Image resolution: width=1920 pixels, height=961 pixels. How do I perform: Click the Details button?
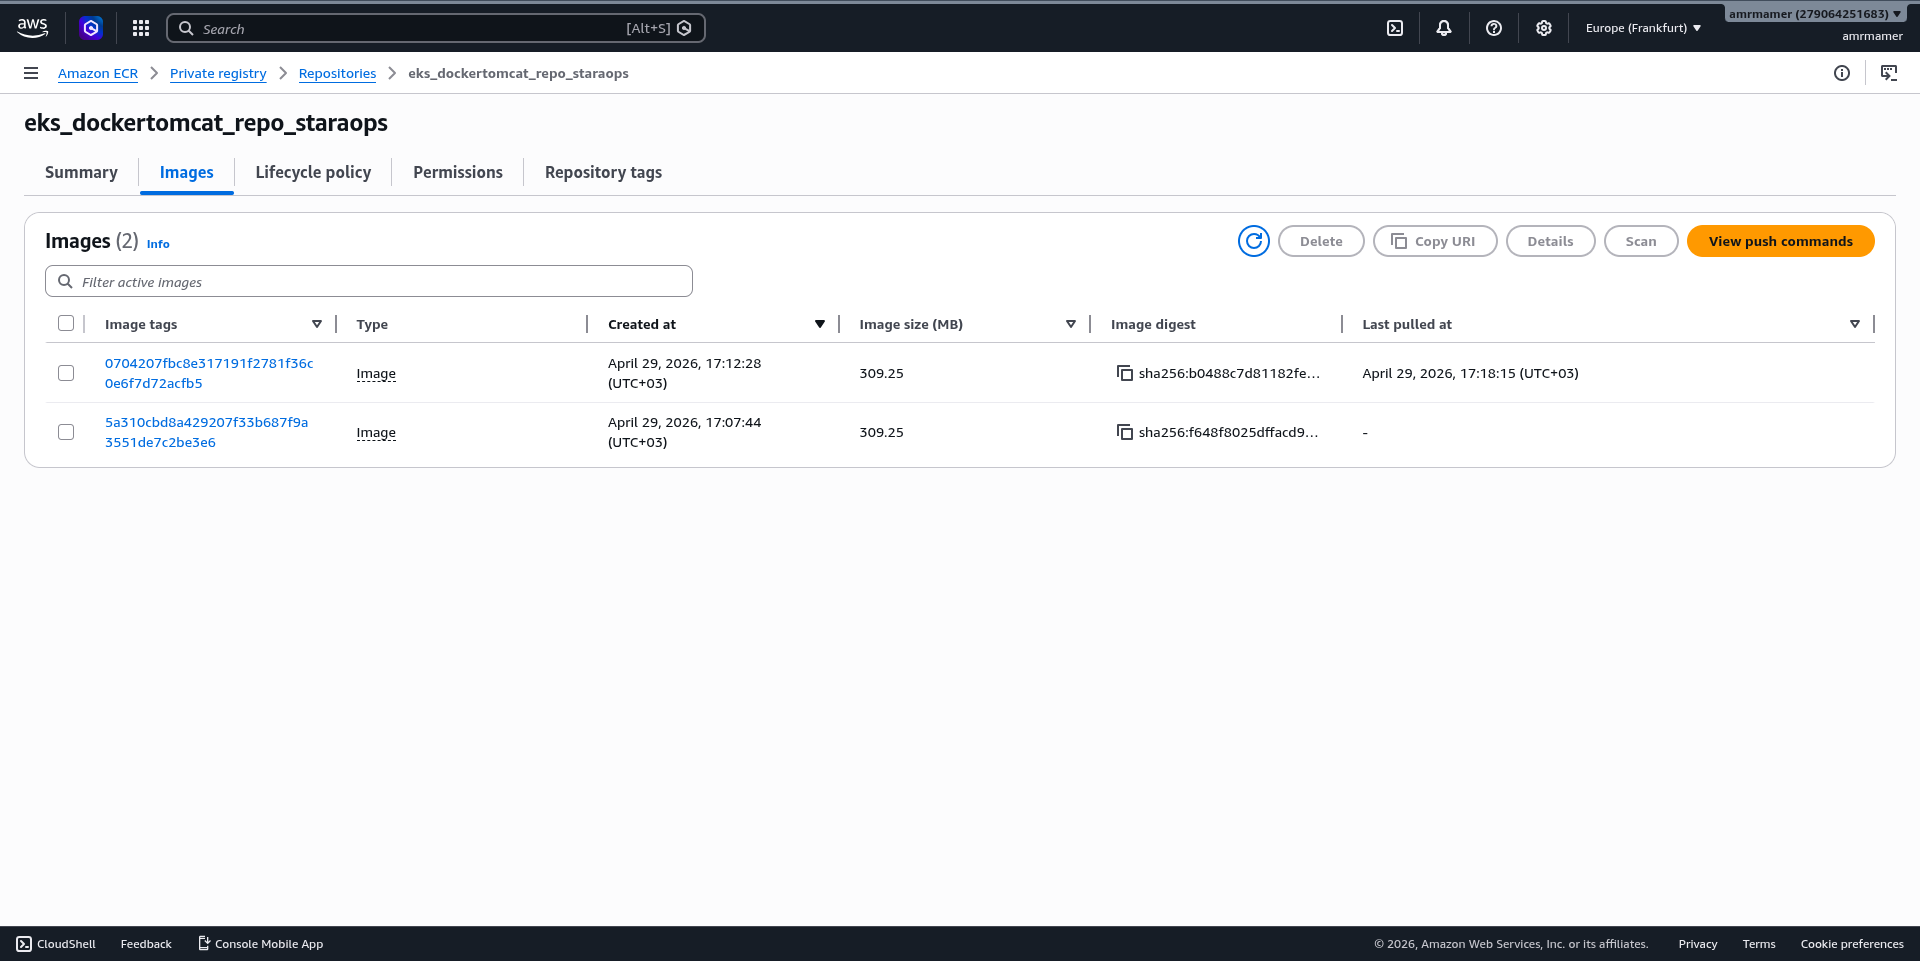point(1550,241)
